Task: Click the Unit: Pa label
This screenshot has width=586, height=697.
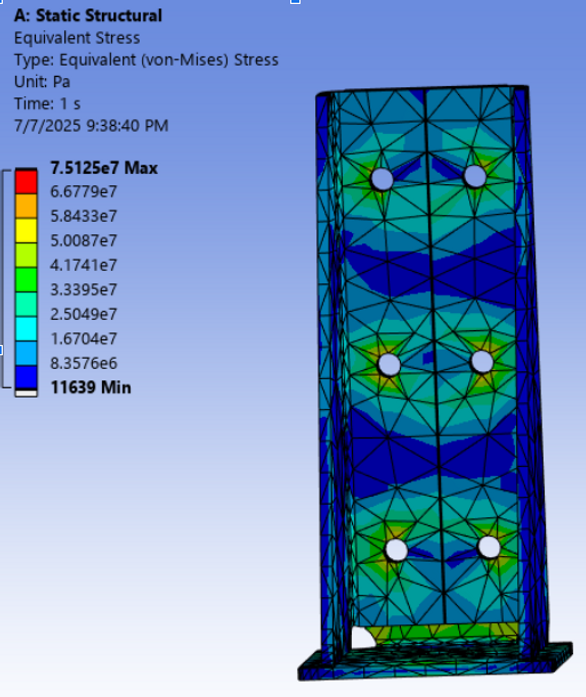Action: [x=42, y=82]
